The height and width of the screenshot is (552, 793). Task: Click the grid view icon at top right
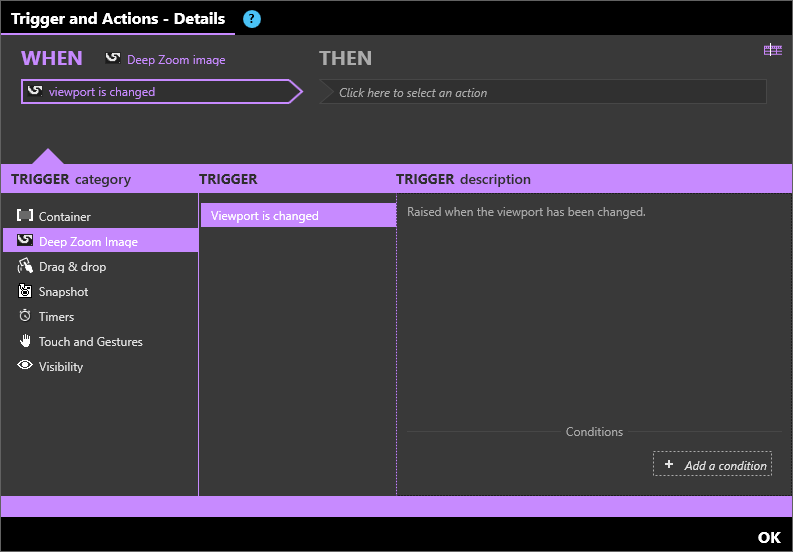pos(772,50)
